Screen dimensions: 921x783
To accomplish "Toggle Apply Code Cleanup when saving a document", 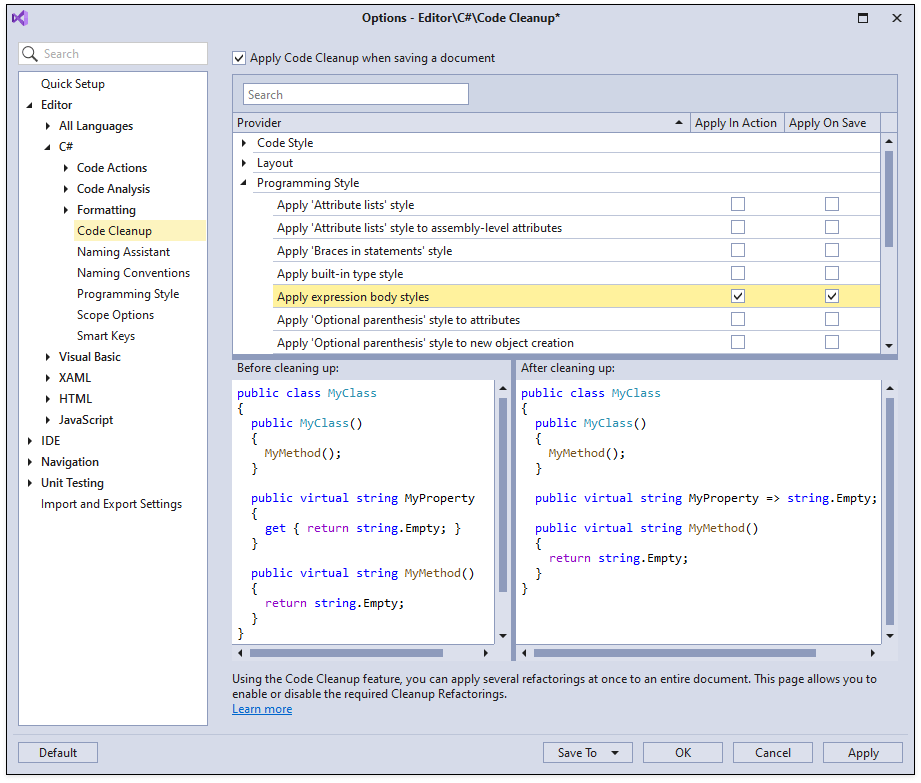I will tap(239, 58).
